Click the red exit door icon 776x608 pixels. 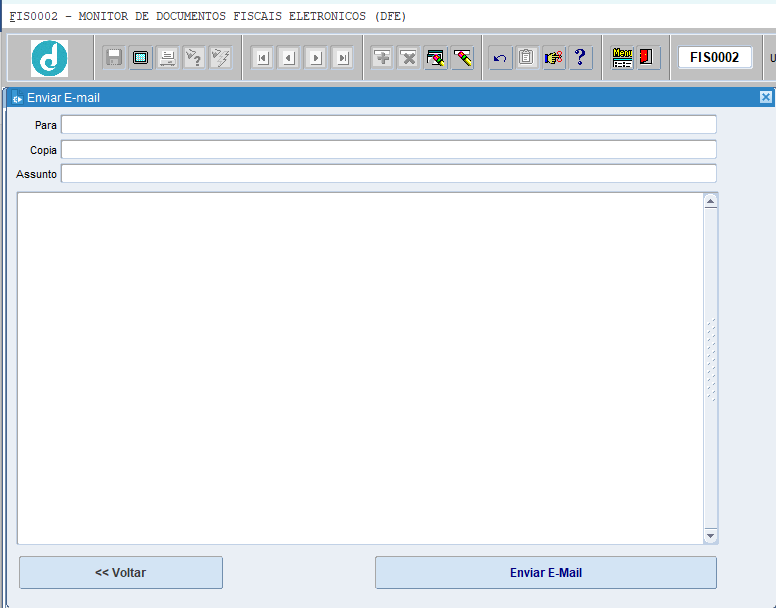pyautogui.click(x=647, y=58)
